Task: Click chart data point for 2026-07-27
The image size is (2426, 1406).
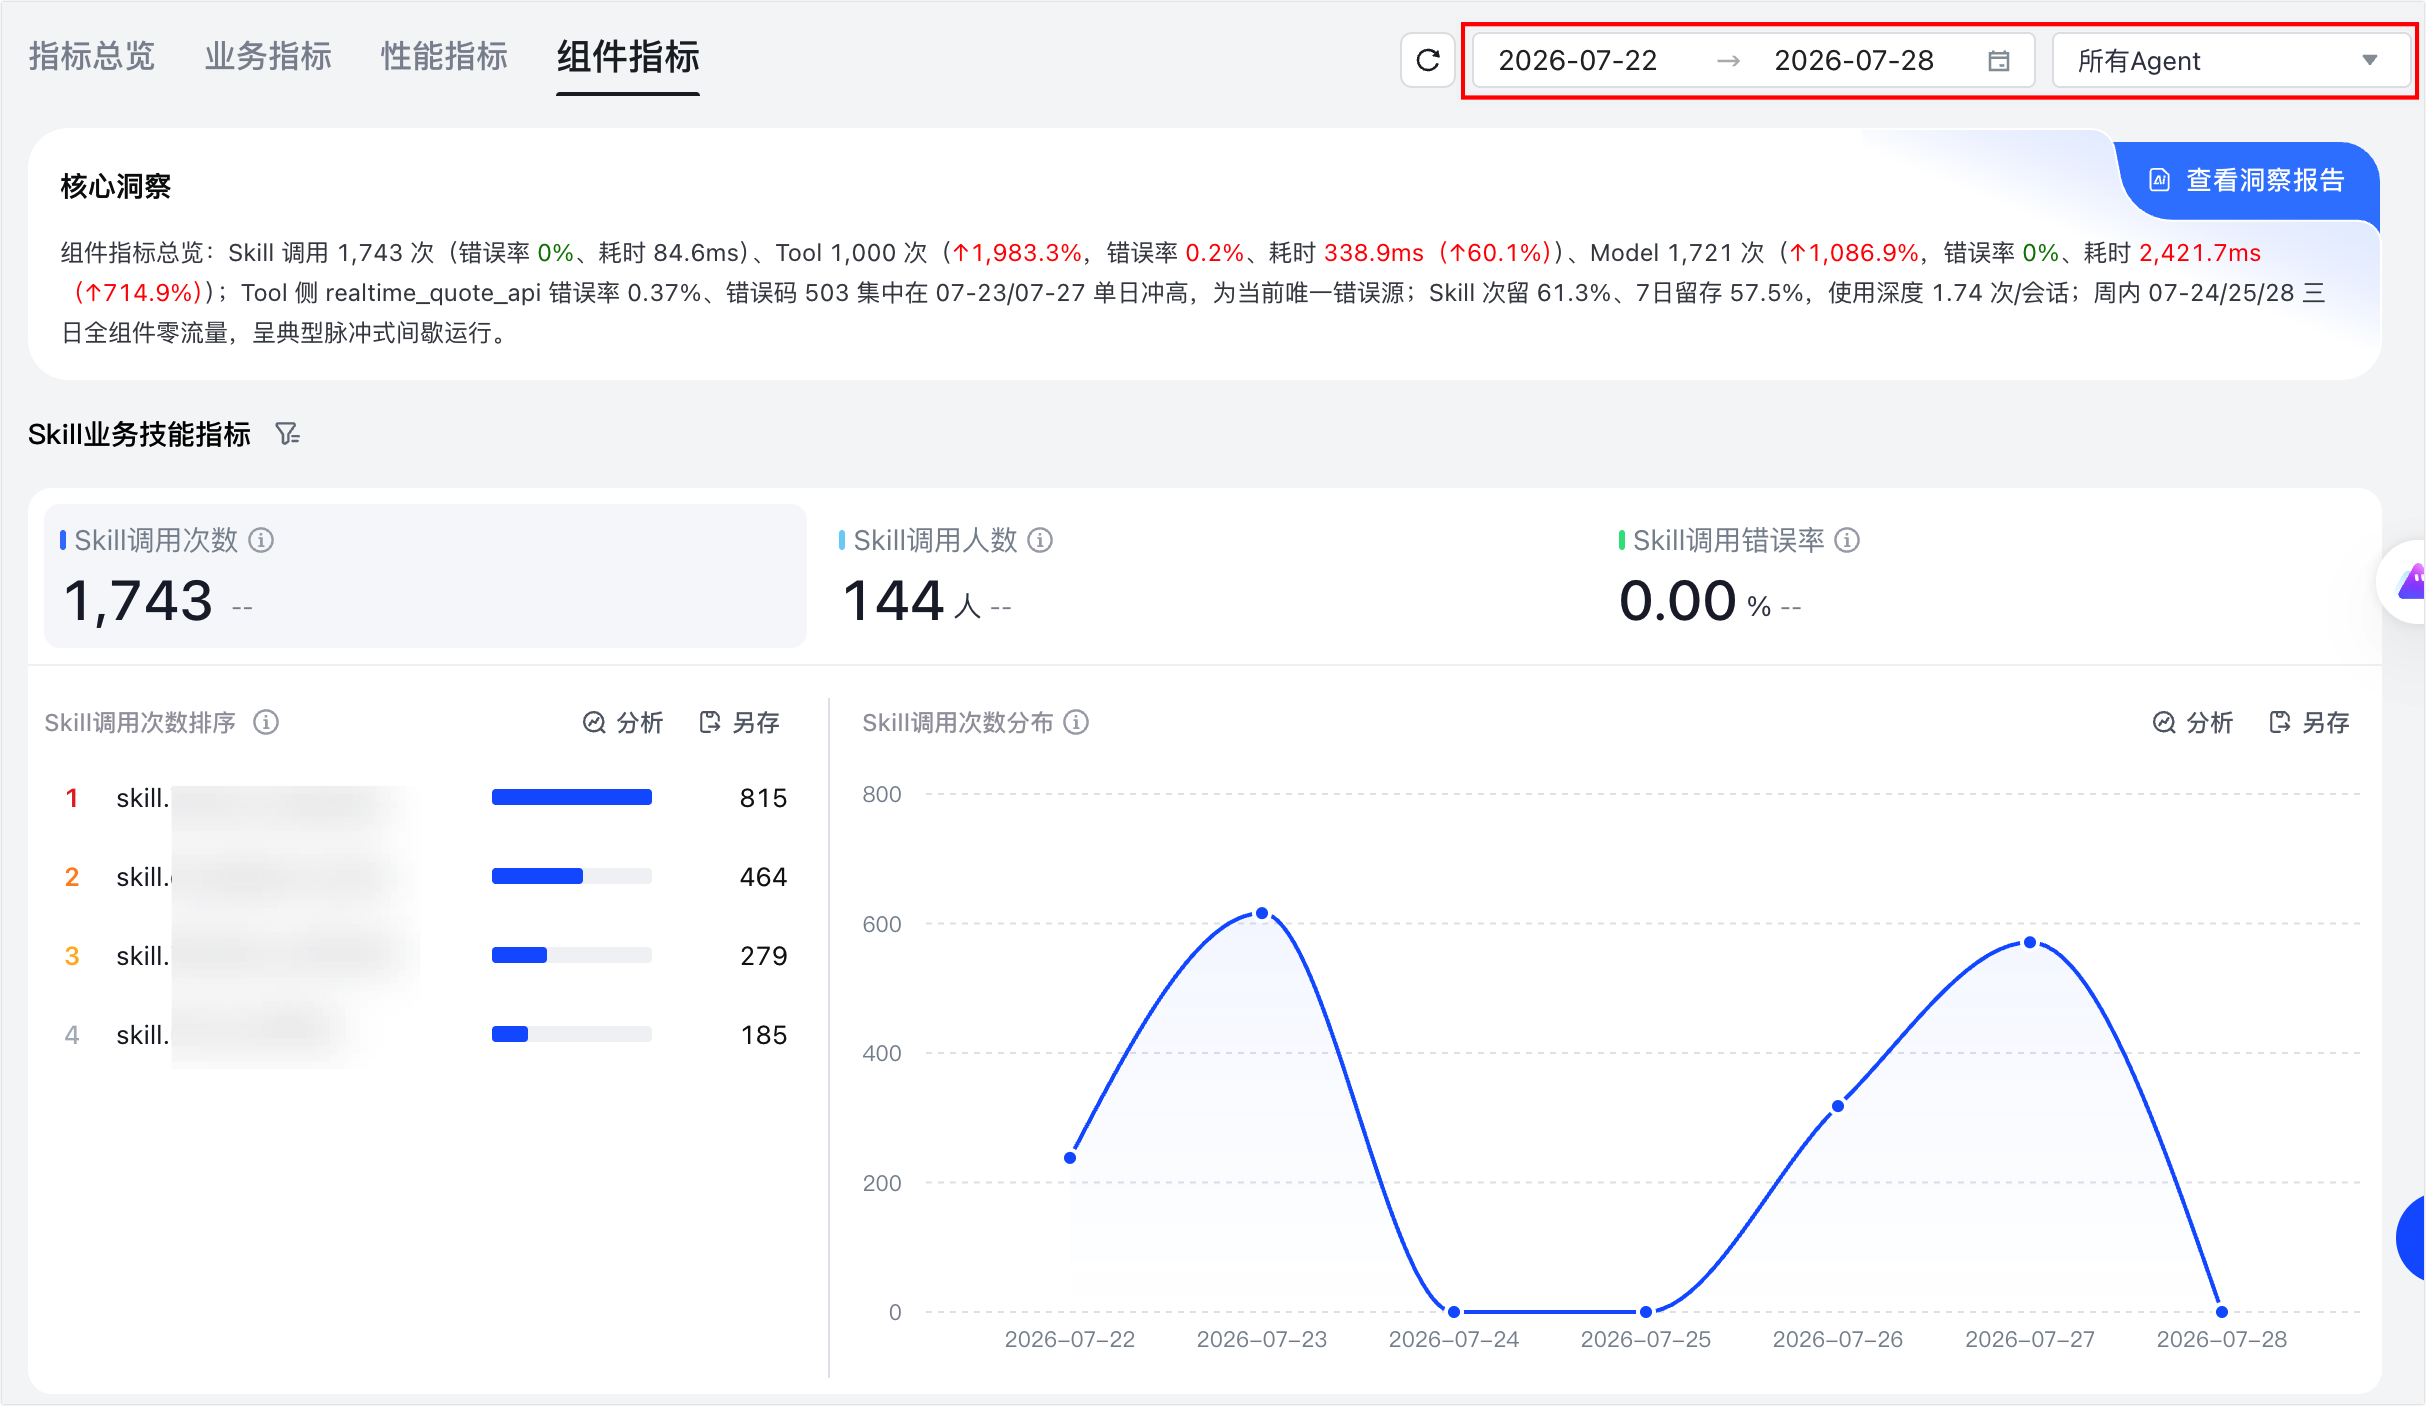Action: pyautogui.click(x=2030, y=942)
